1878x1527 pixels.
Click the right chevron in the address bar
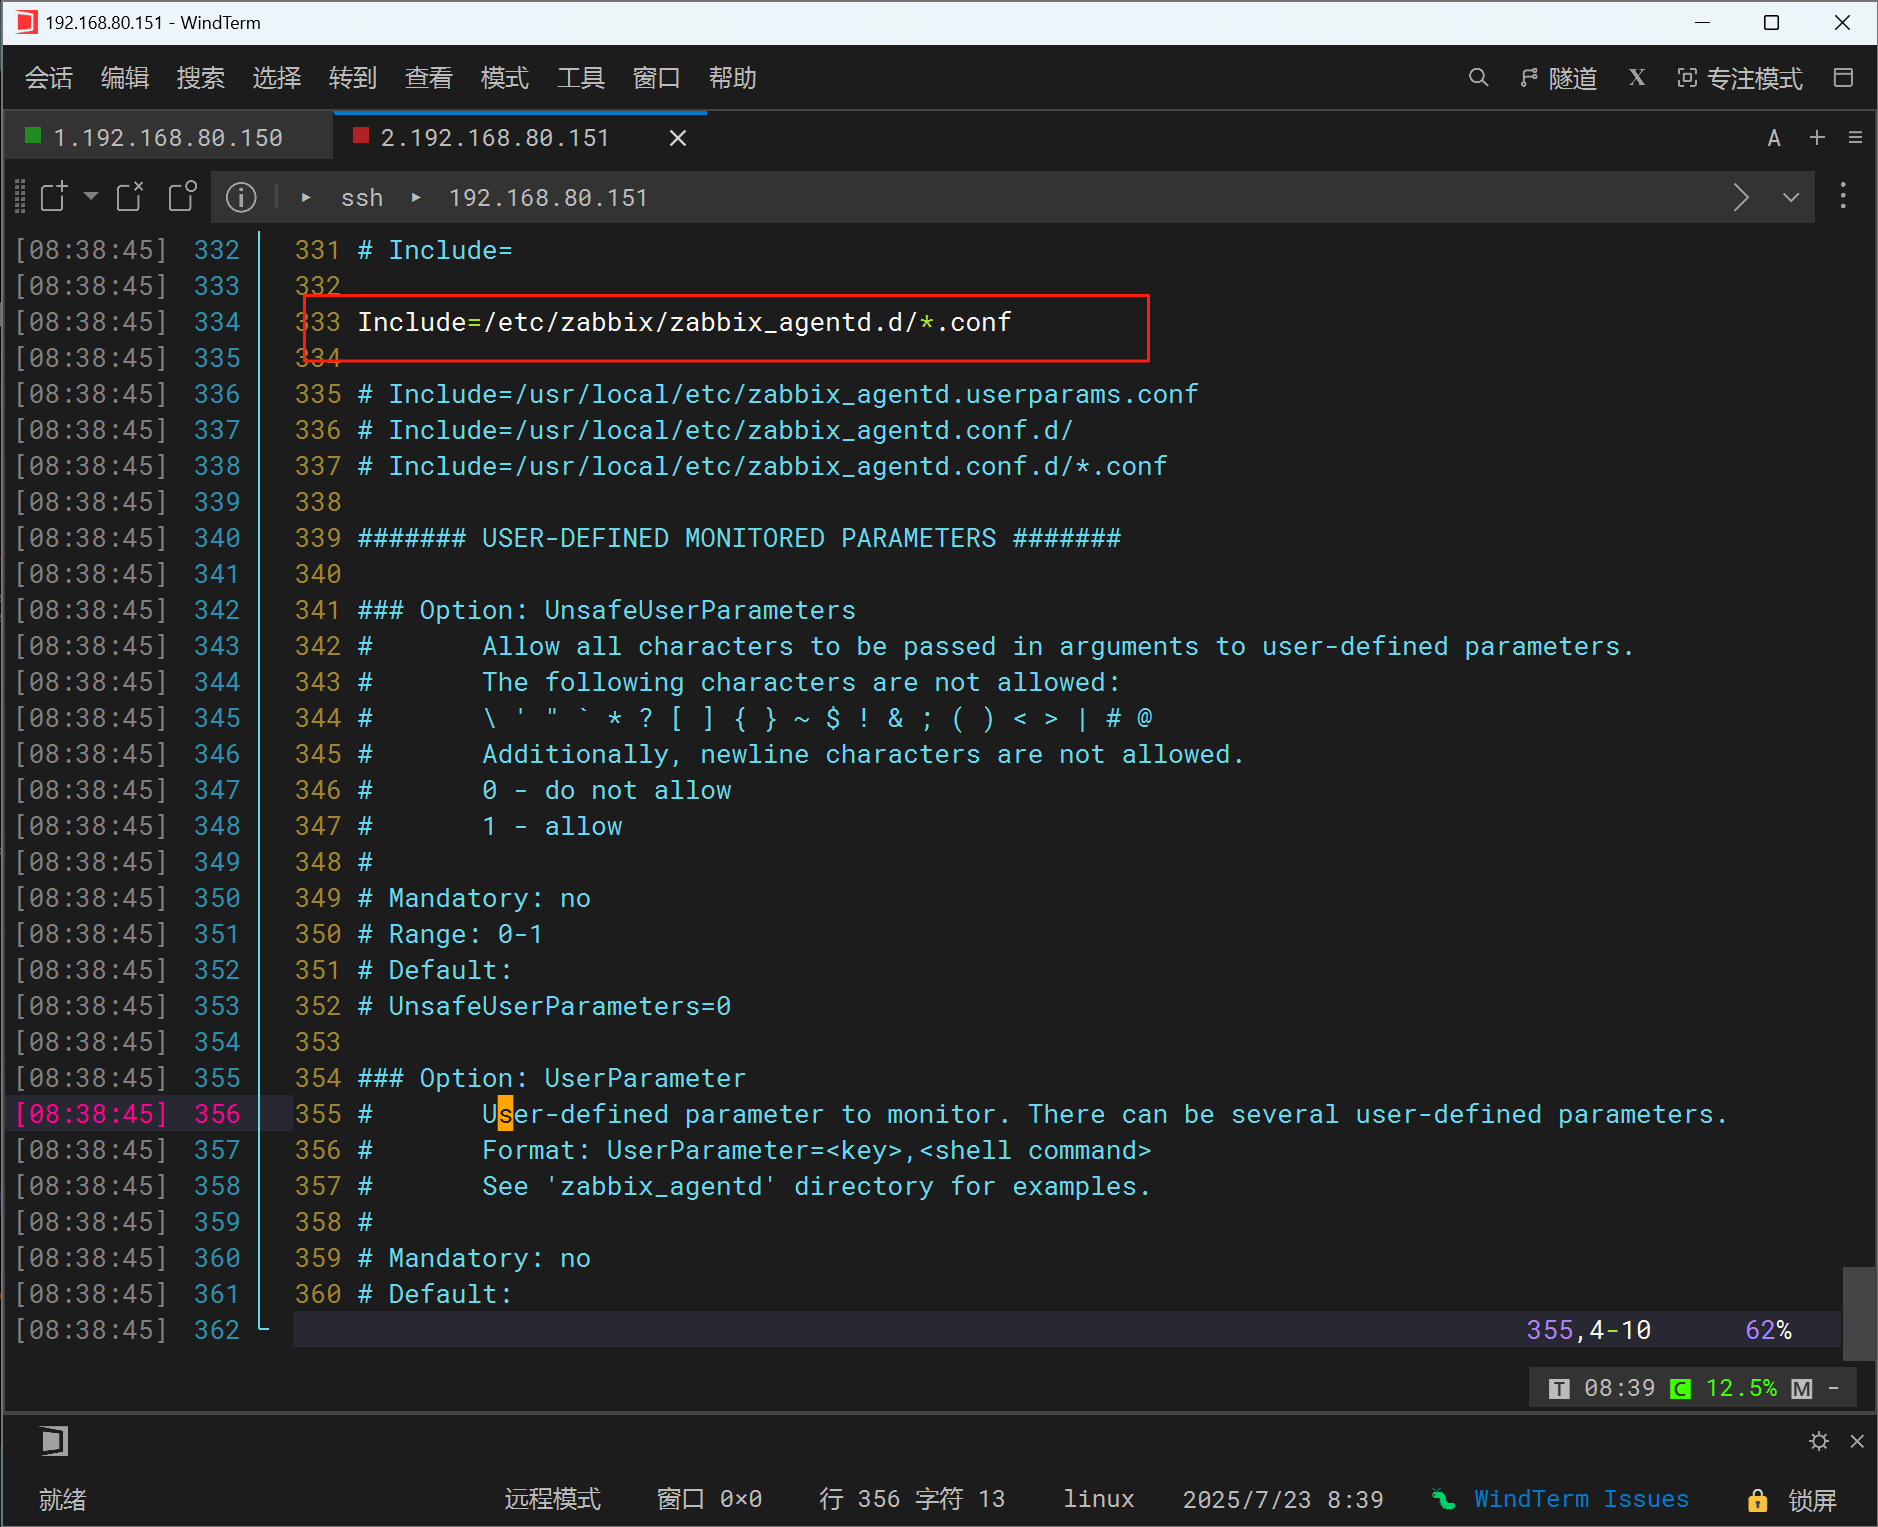1741,197
